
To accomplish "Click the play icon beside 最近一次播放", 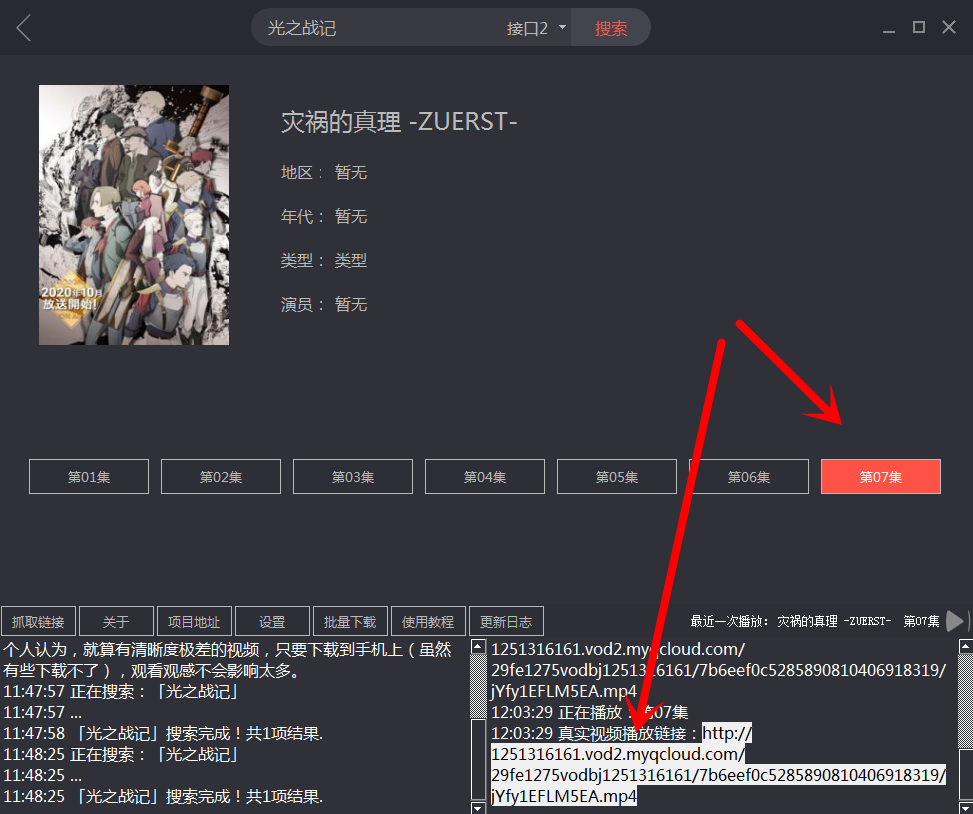I will coord(955,621).
